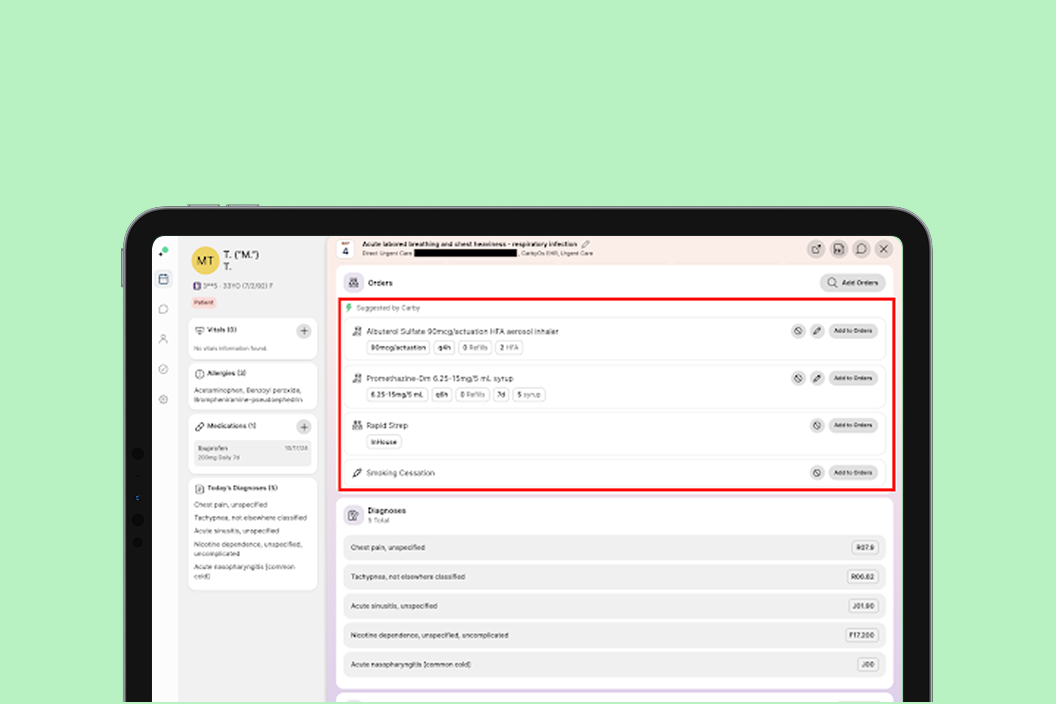Open the comments icon in the header
The image size is (1056, 704).
[861, 249]
